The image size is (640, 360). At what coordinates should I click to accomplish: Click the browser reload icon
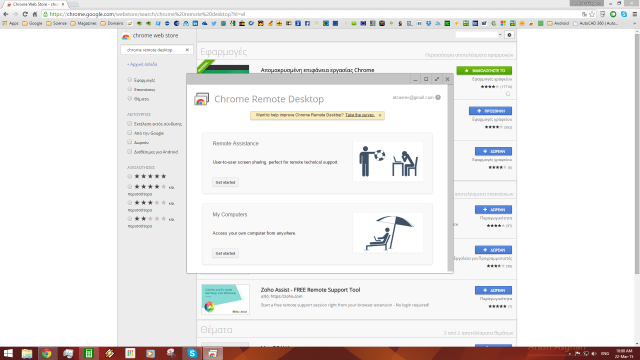(25, 14)
